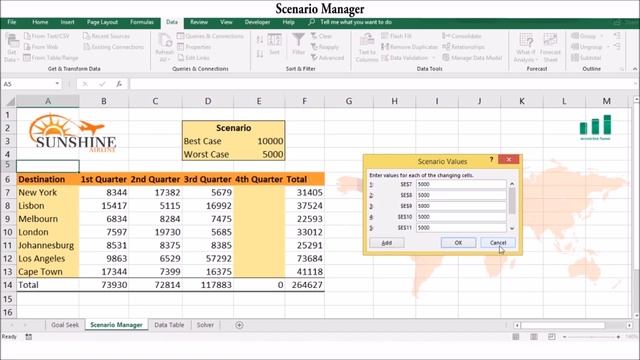Switch to the Home ribbon tab
Image resolution: width=640 pixels, height=360 pixels.
(x=40, y=22)
